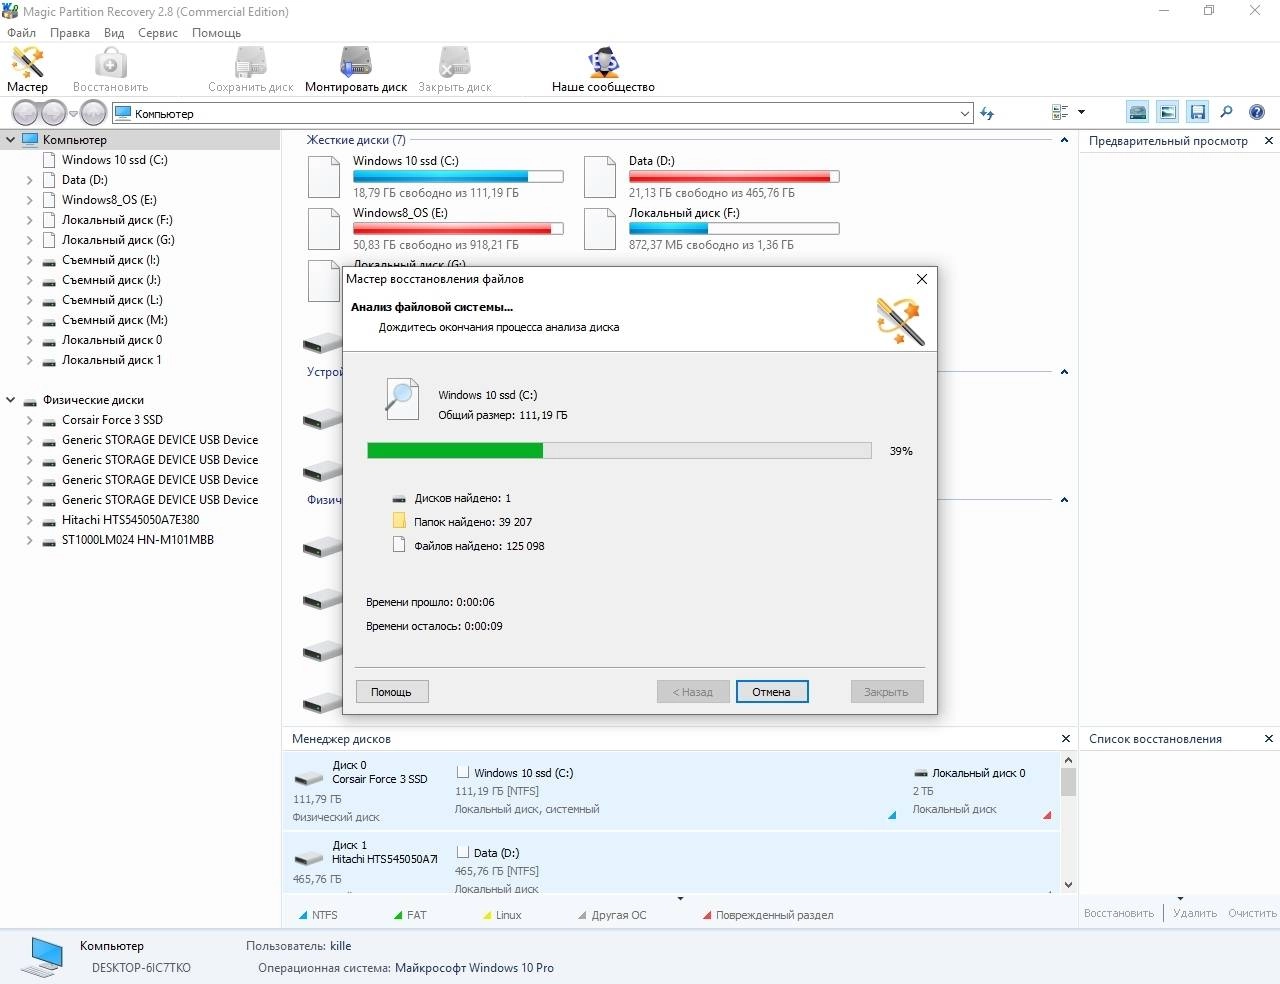Select ST1000LM024 HN-M101MBB in tree
Screen dimensions: 1280x984
[137, 540]
